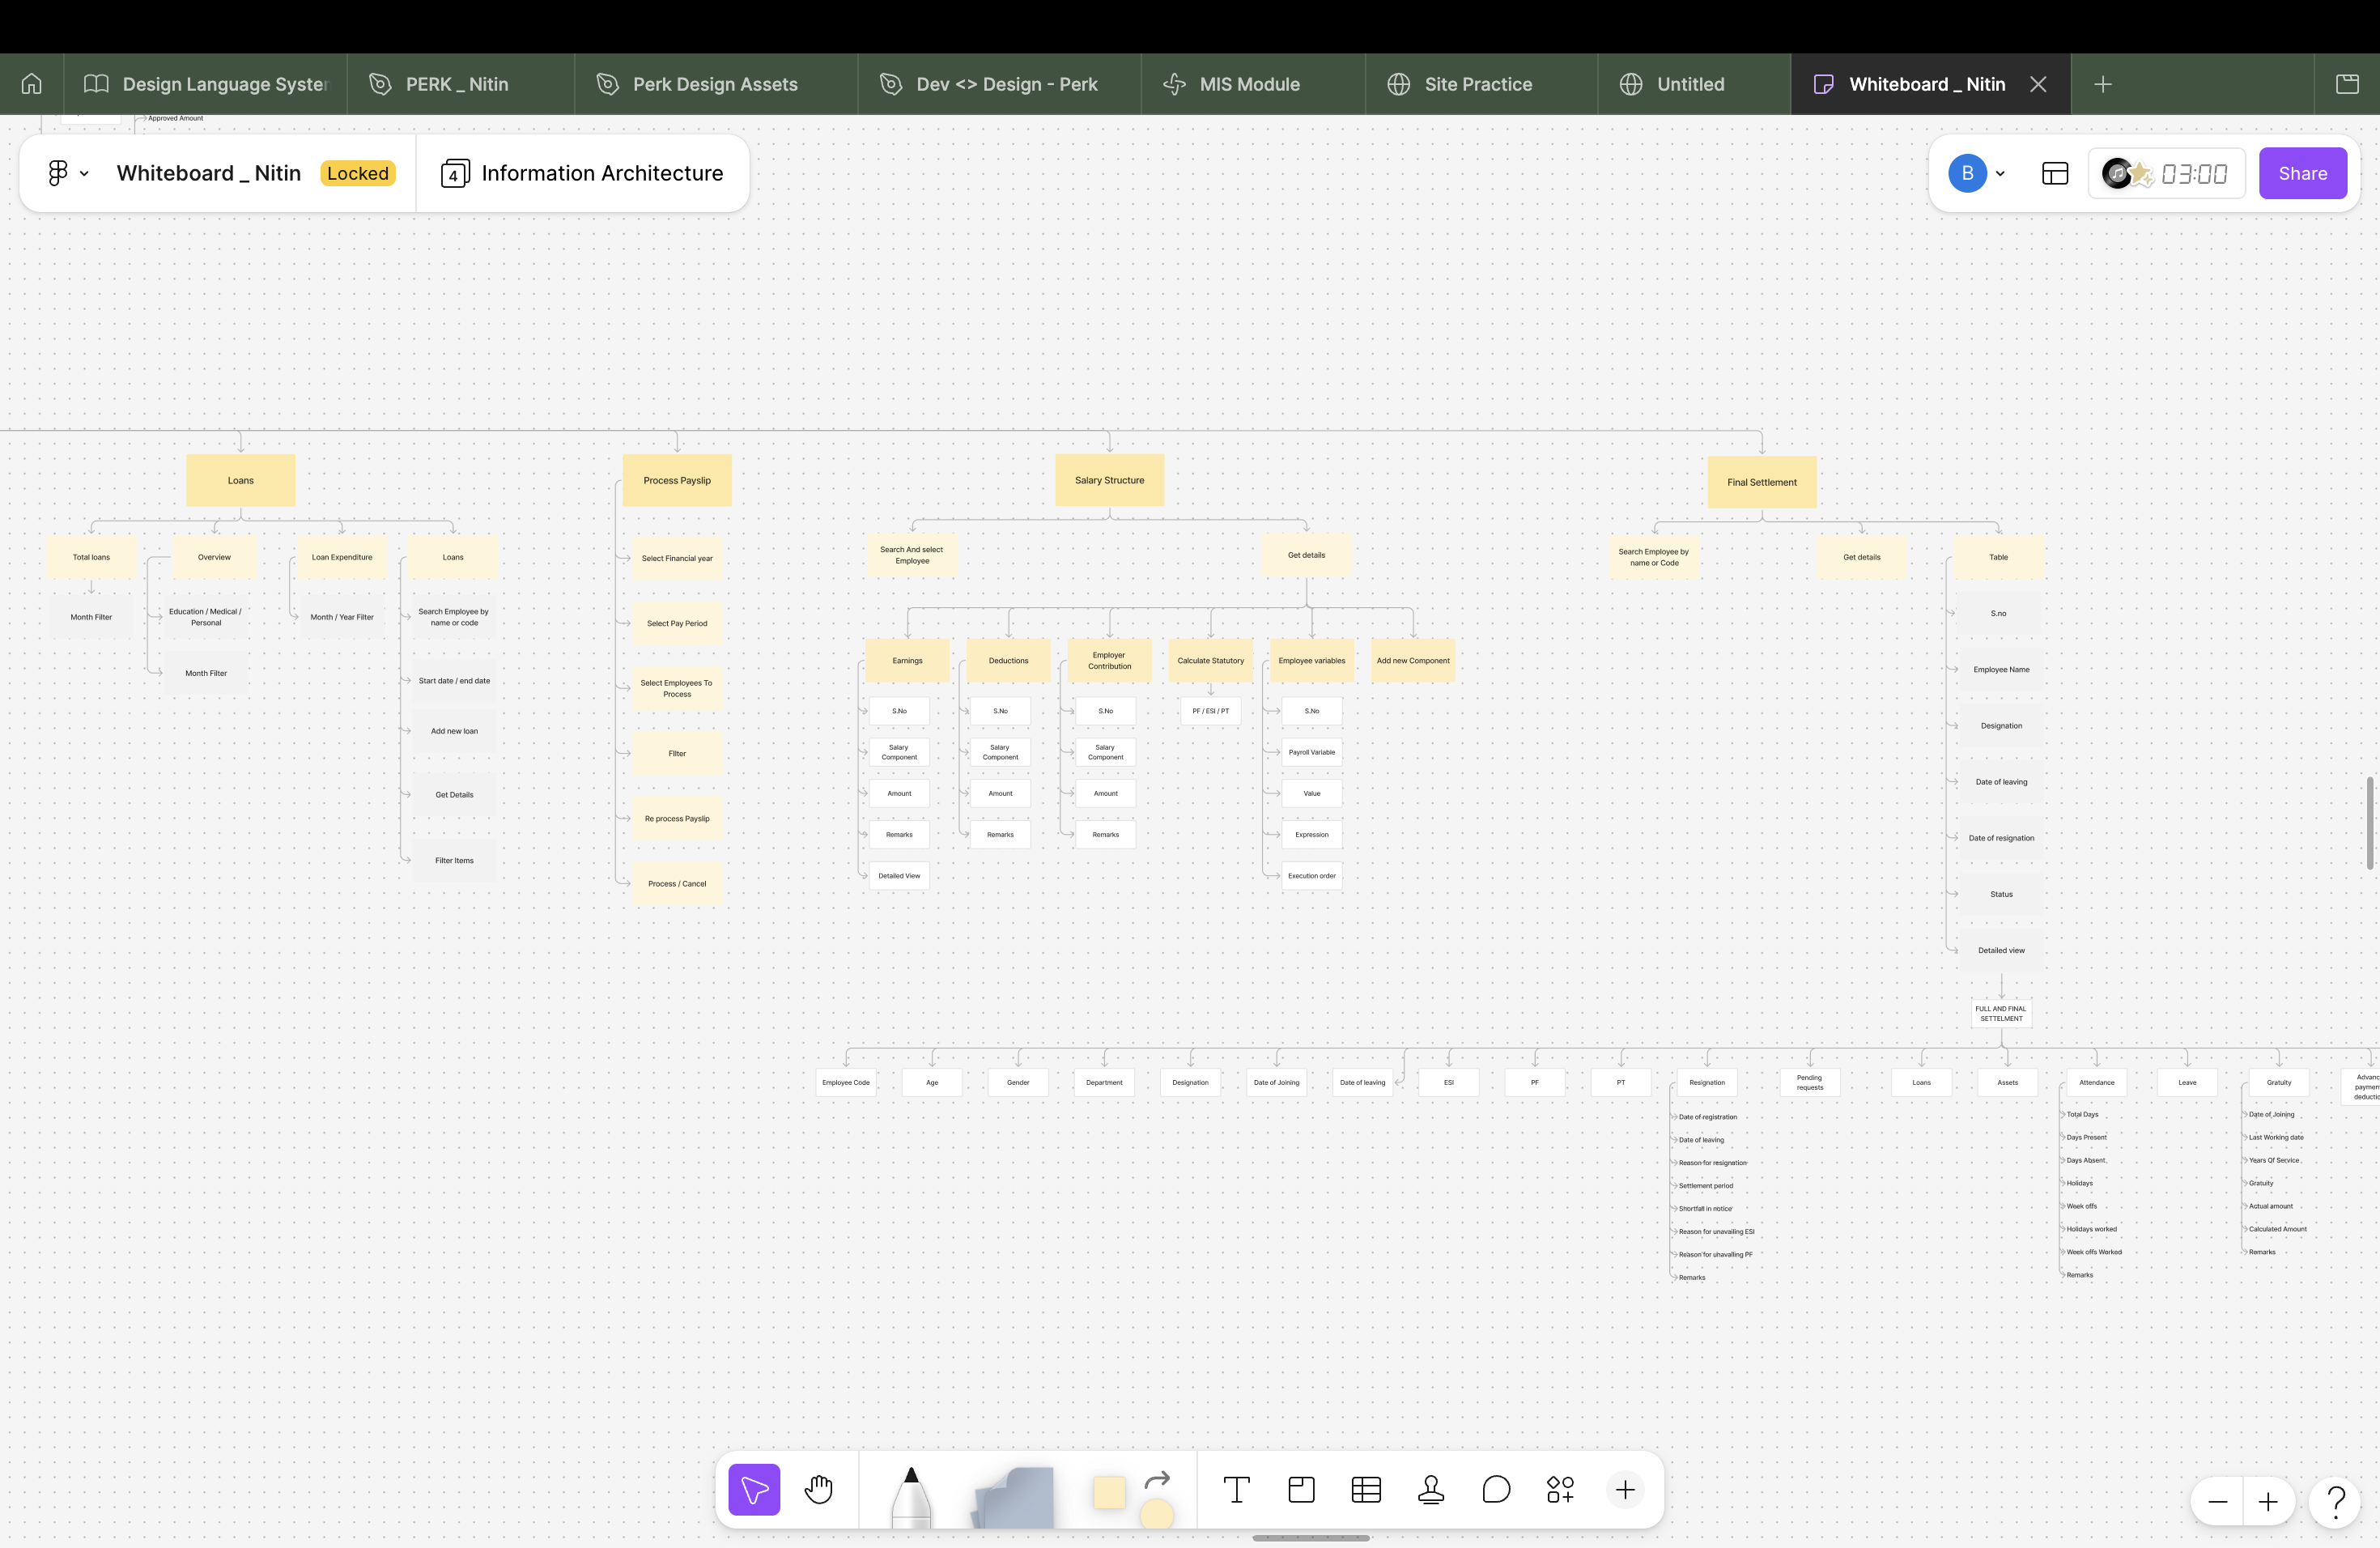Viewport: 2380px width, 1548px height.
Task: Open the More tools plus button
Action: click(x=1625, y=1489)
